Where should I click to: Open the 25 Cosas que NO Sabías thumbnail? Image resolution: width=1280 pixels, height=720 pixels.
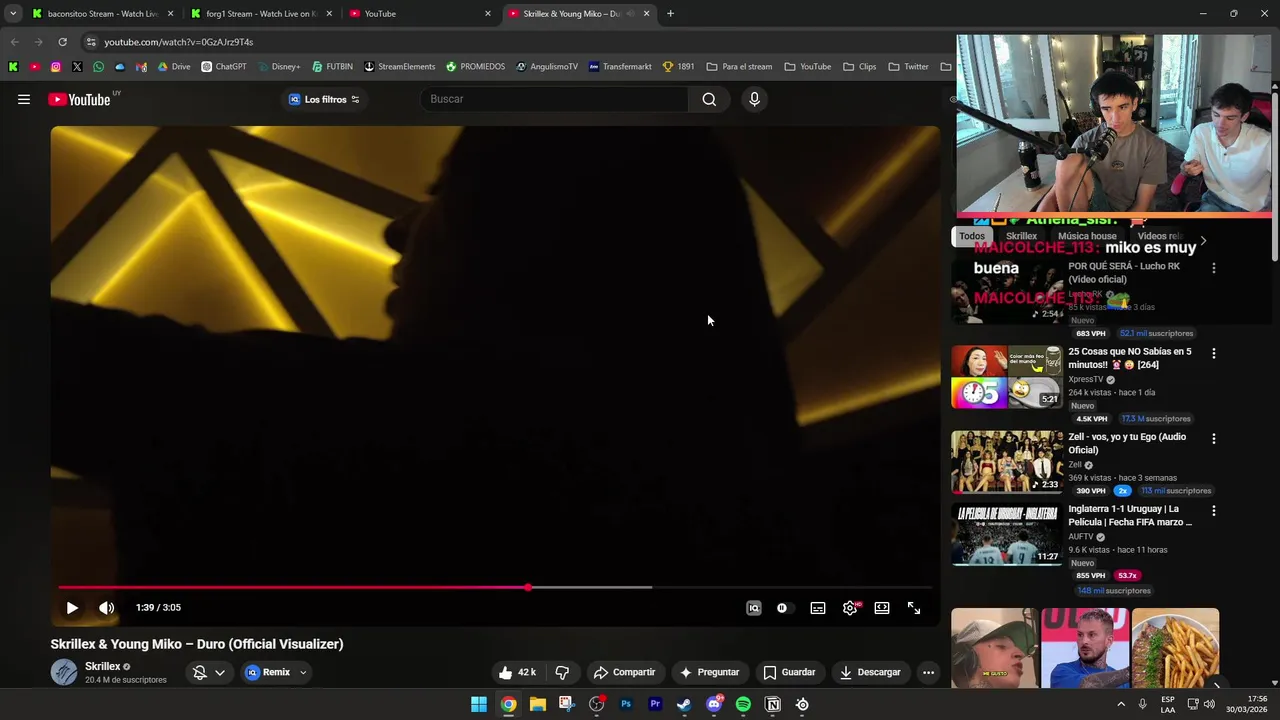click(1007, 377)
